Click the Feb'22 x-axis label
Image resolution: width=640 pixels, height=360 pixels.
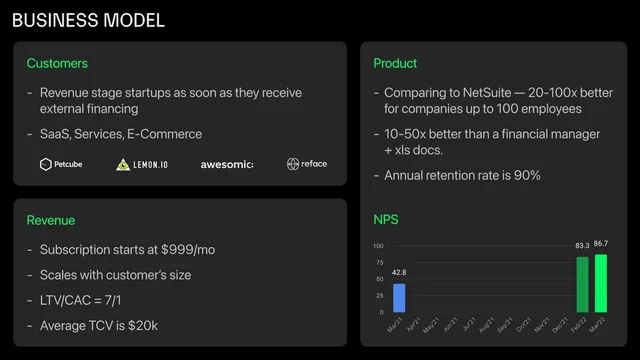(x=579, y=325)
